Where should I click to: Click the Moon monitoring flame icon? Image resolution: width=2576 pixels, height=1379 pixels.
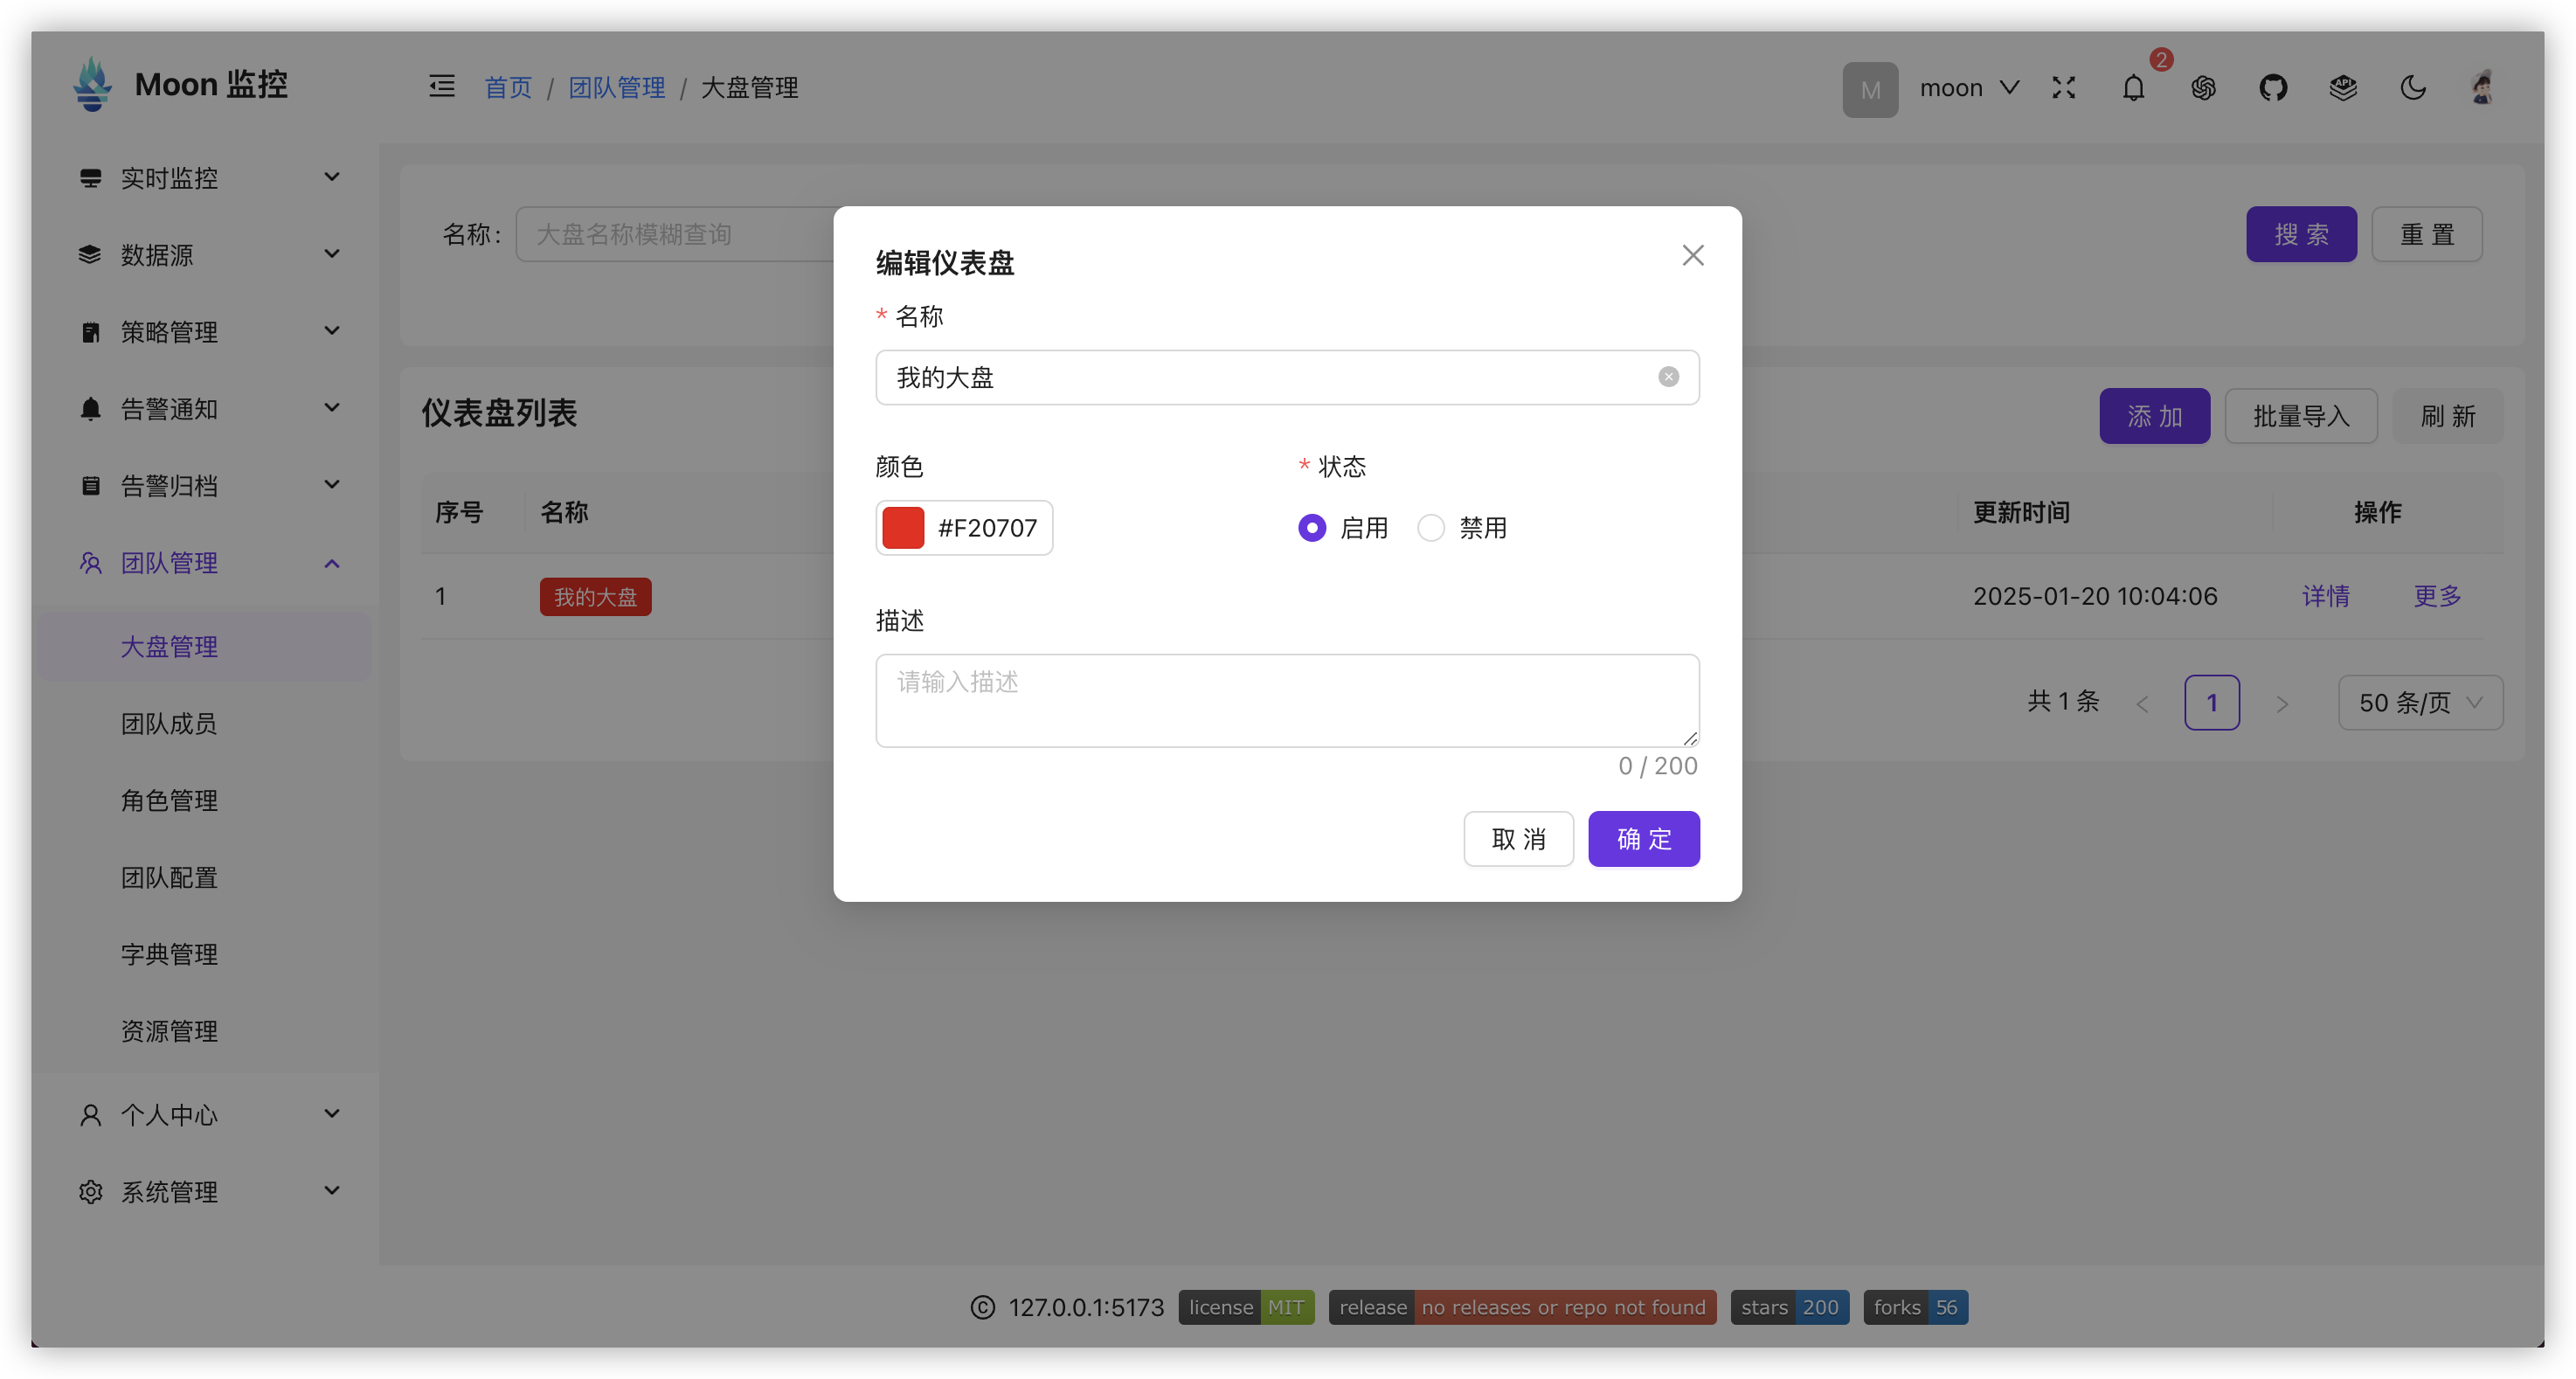92,87
